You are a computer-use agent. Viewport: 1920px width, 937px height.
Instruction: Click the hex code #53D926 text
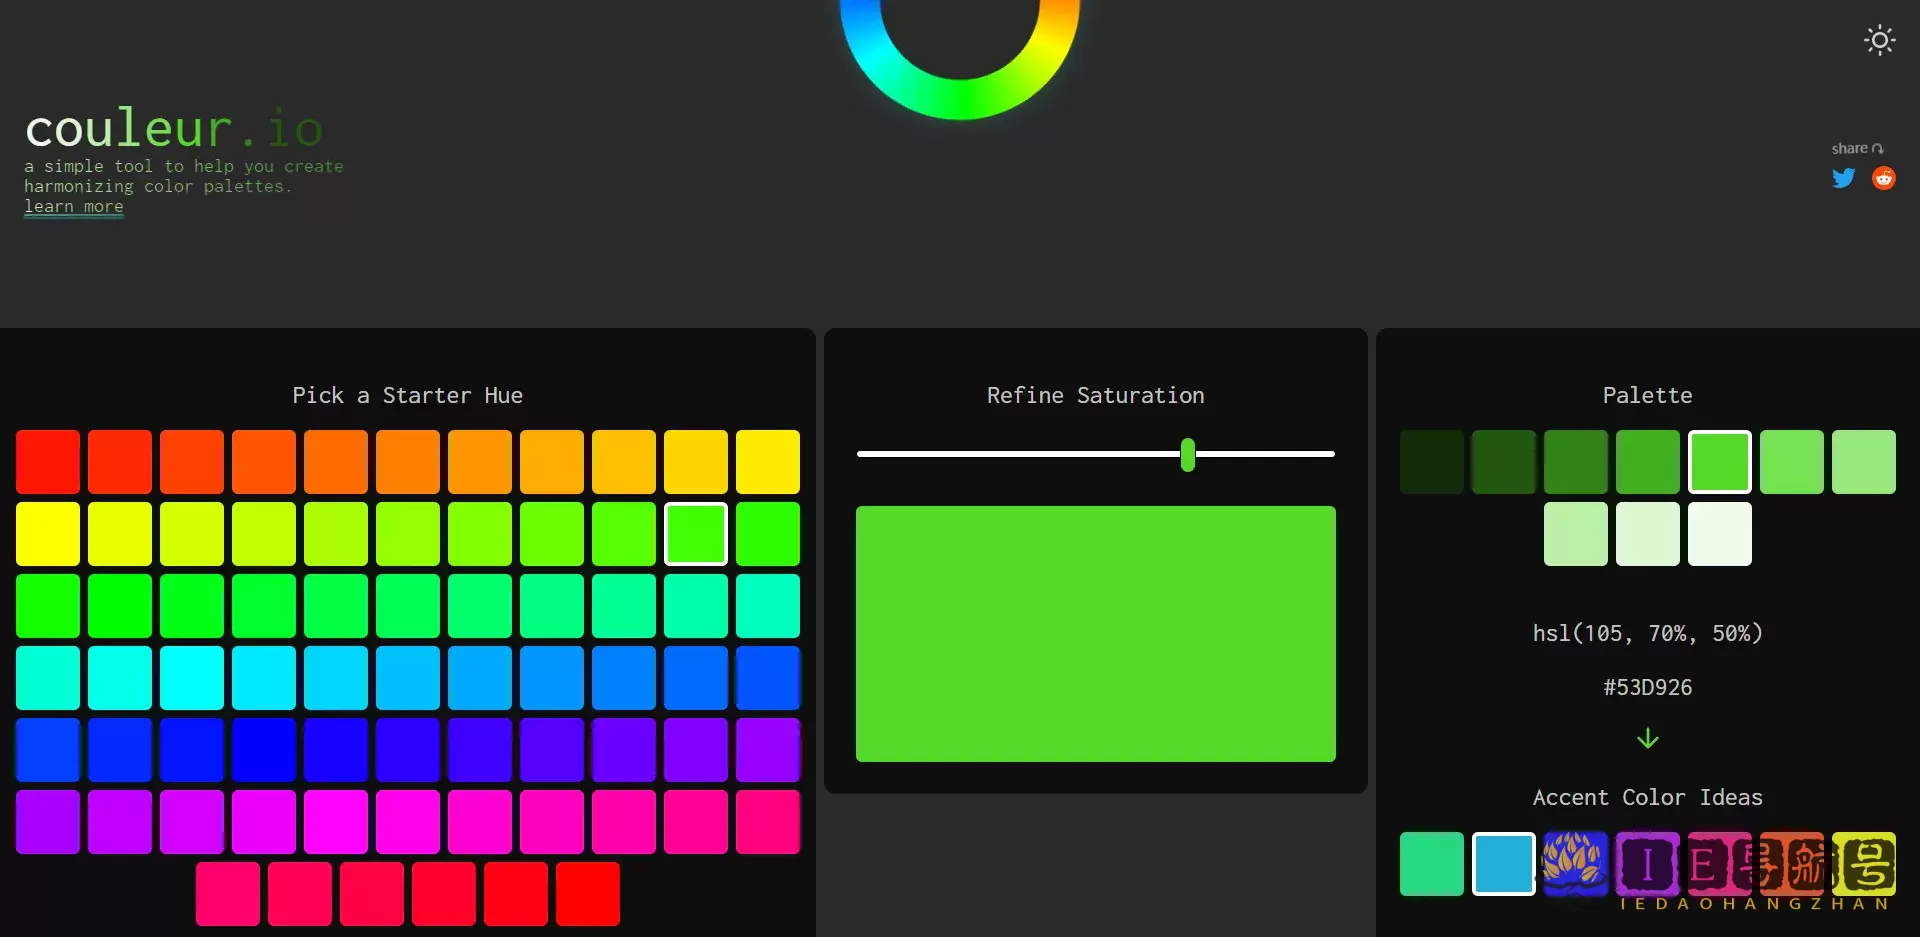(x=1647, y=688)
